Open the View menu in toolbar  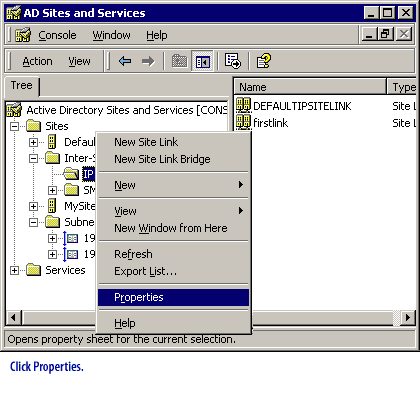pyautogui.click(x=79, y=61)
